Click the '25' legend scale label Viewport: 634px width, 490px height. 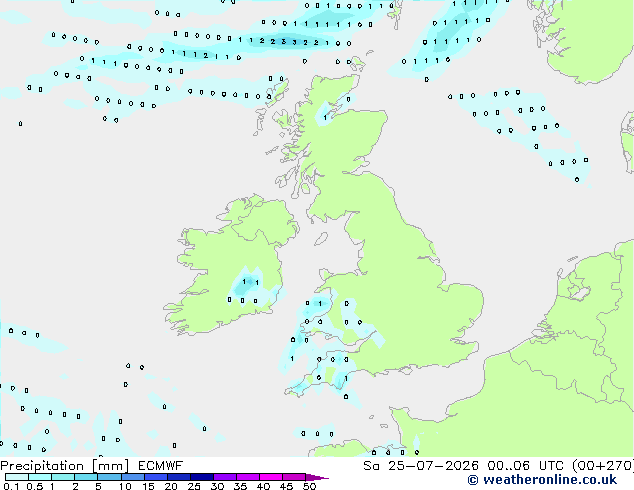[194, 486]
